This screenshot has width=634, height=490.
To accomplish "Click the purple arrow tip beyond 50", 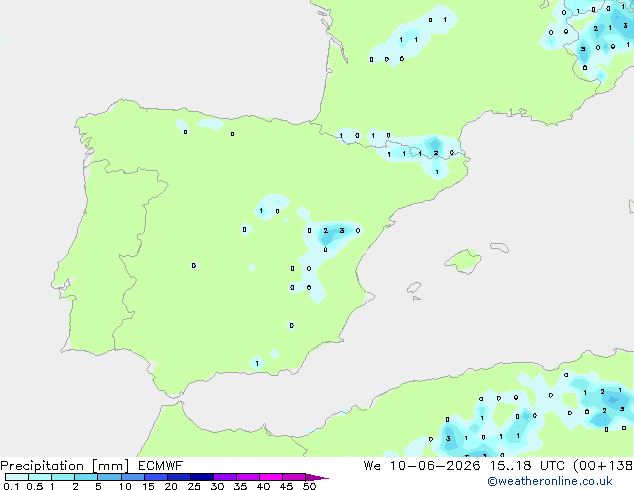I will click(317, 477).
